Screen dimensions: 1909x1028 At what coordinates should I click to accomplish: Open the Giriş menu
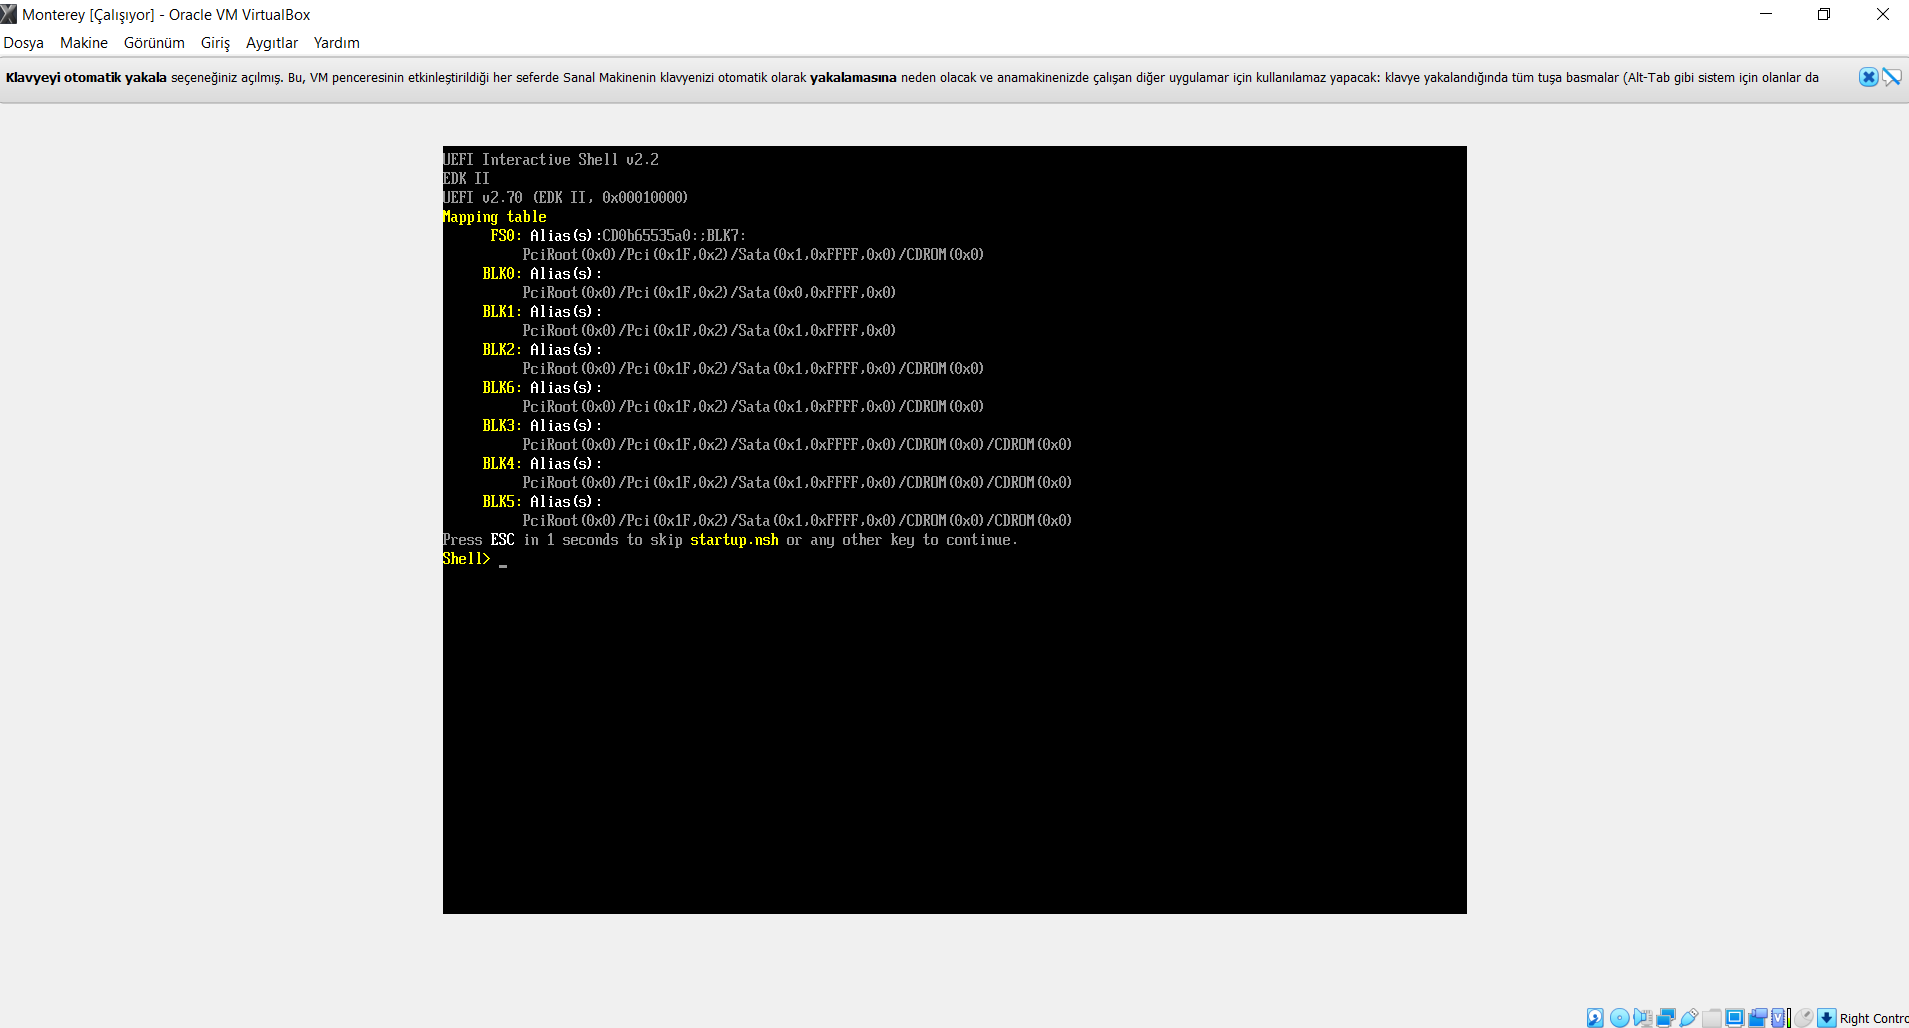coord(215,43)
